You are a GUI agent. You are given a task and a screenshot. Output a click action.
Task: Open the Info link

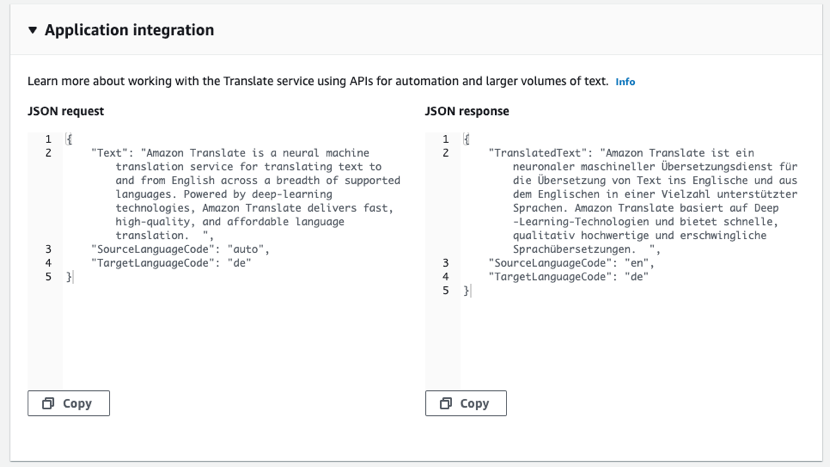pyautogui.click(x=625, y=82)
